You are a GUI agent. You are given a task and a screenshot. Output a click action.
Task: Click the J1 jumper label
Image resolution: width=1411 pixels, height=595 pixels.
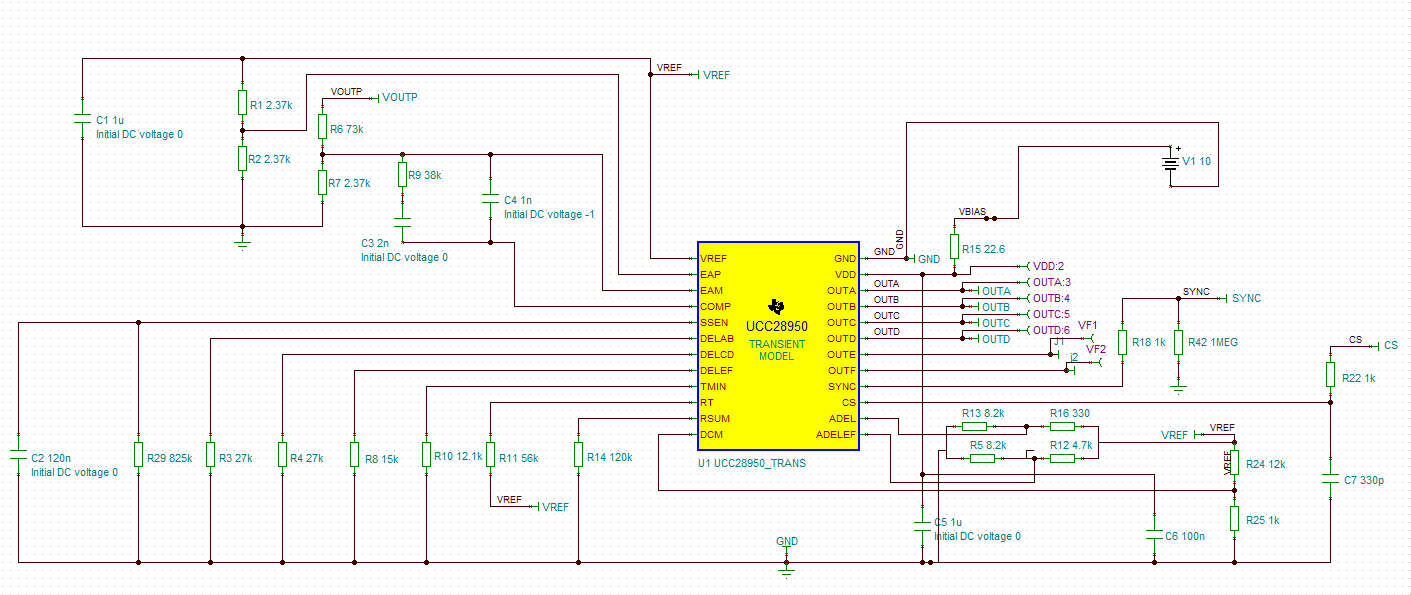pos(1058,342)
